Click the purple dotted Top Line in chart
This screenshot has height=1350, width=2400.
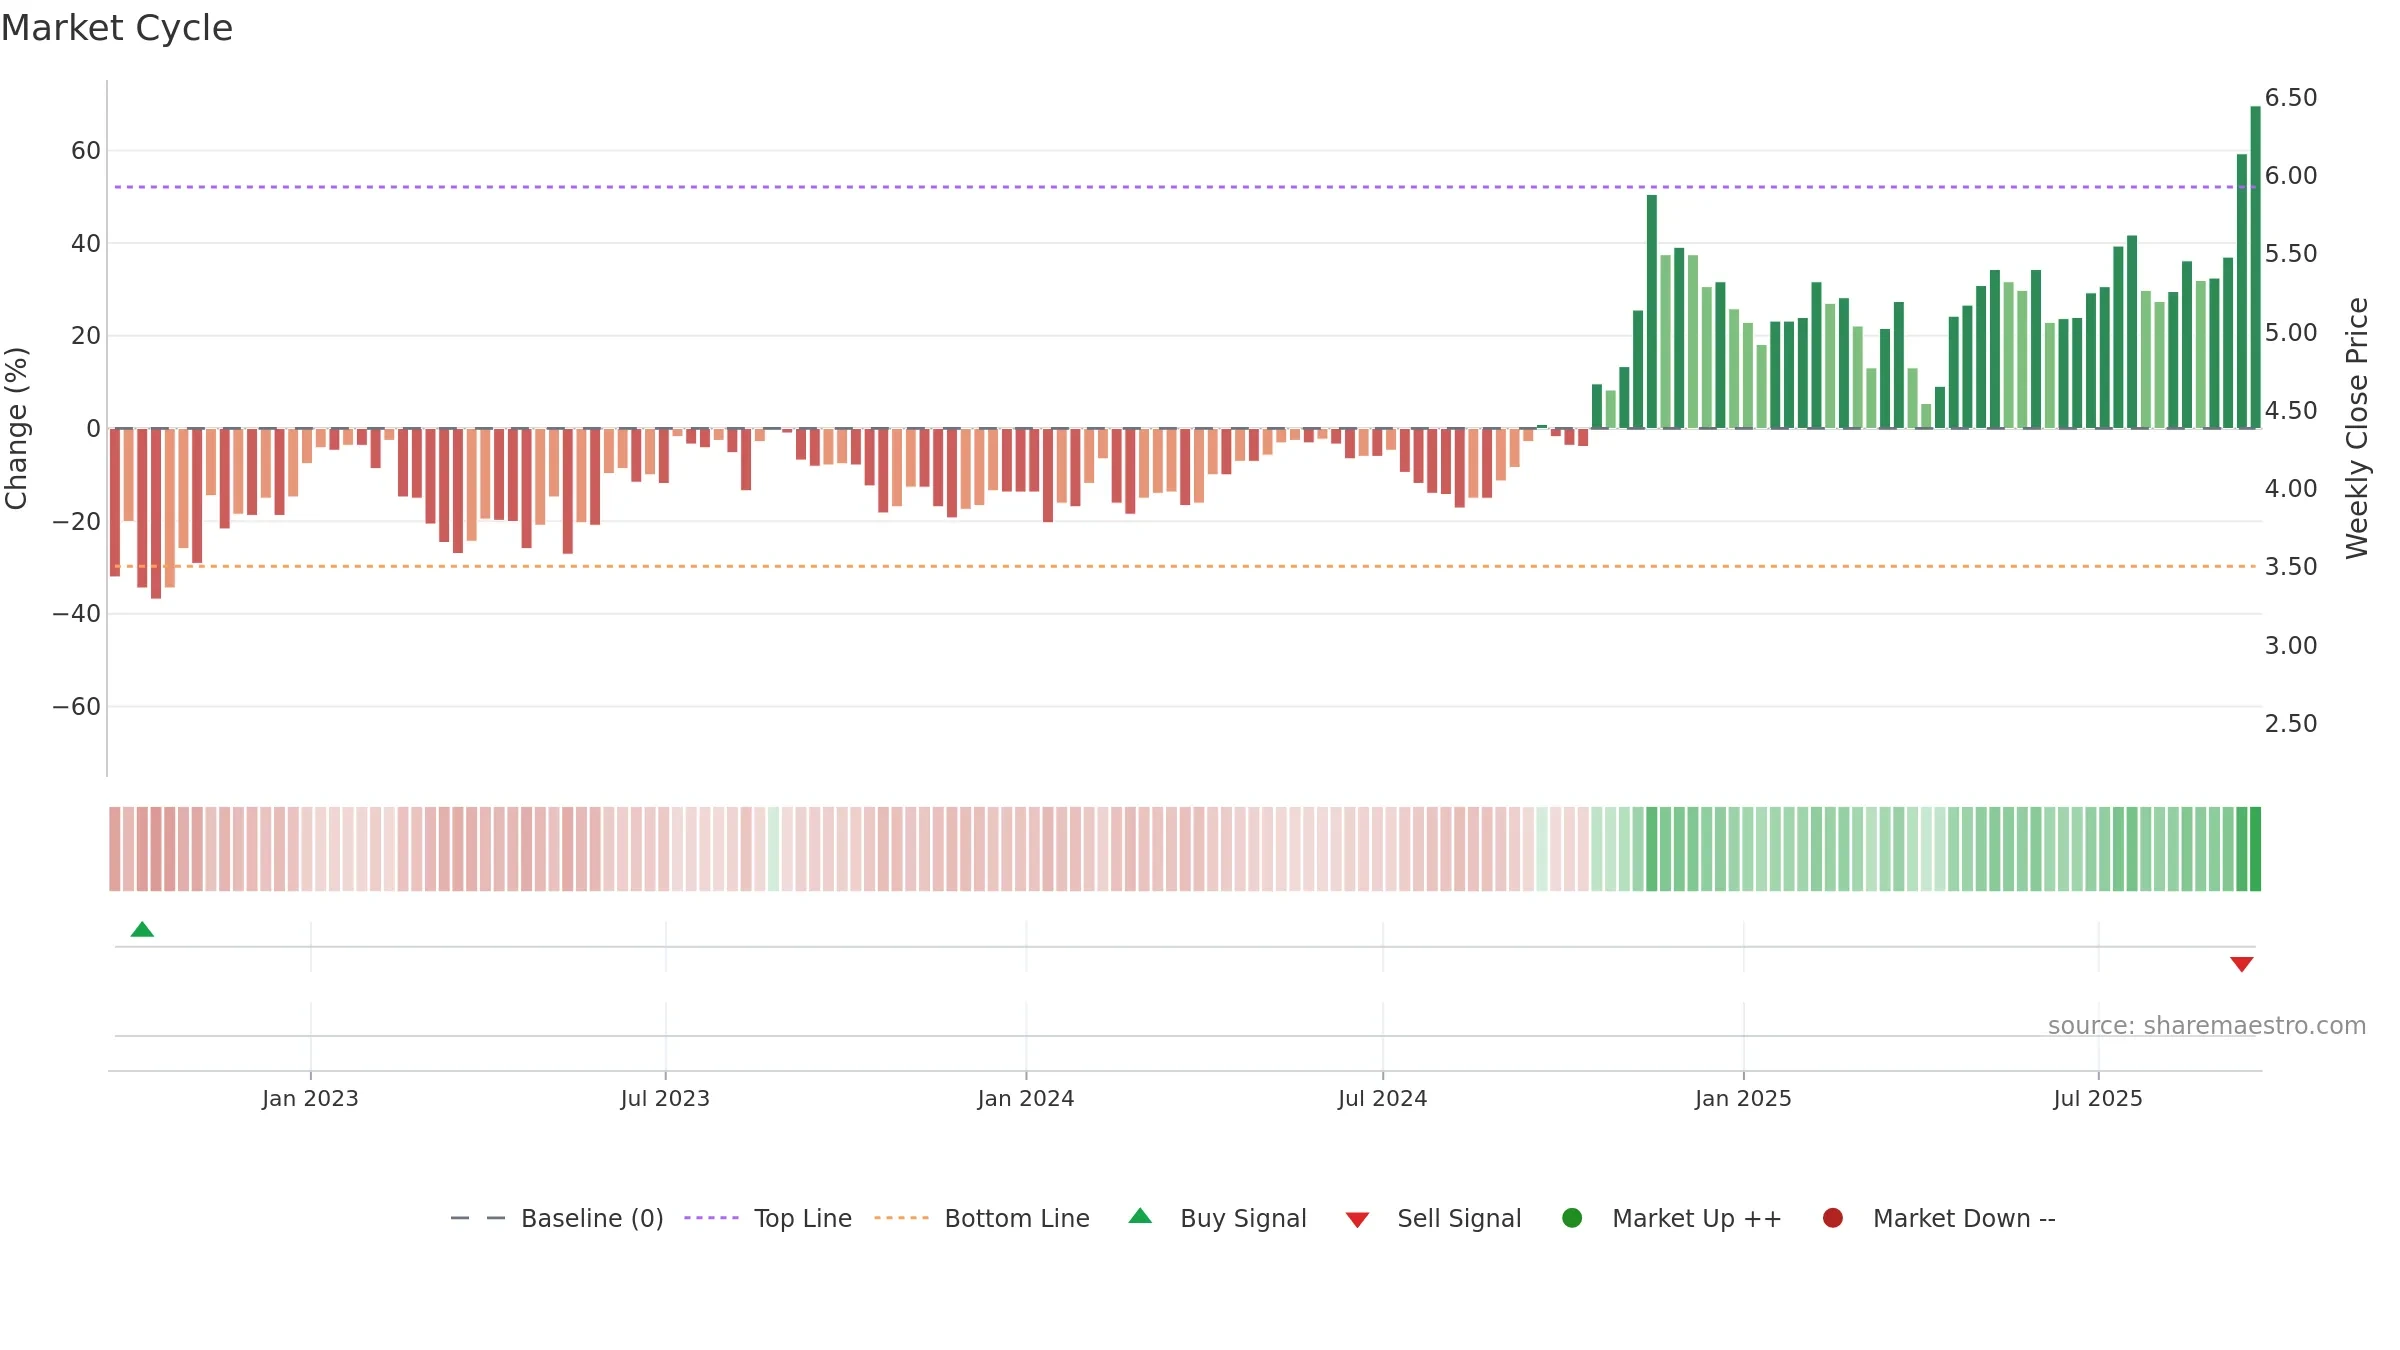(x=1185, y=187)
